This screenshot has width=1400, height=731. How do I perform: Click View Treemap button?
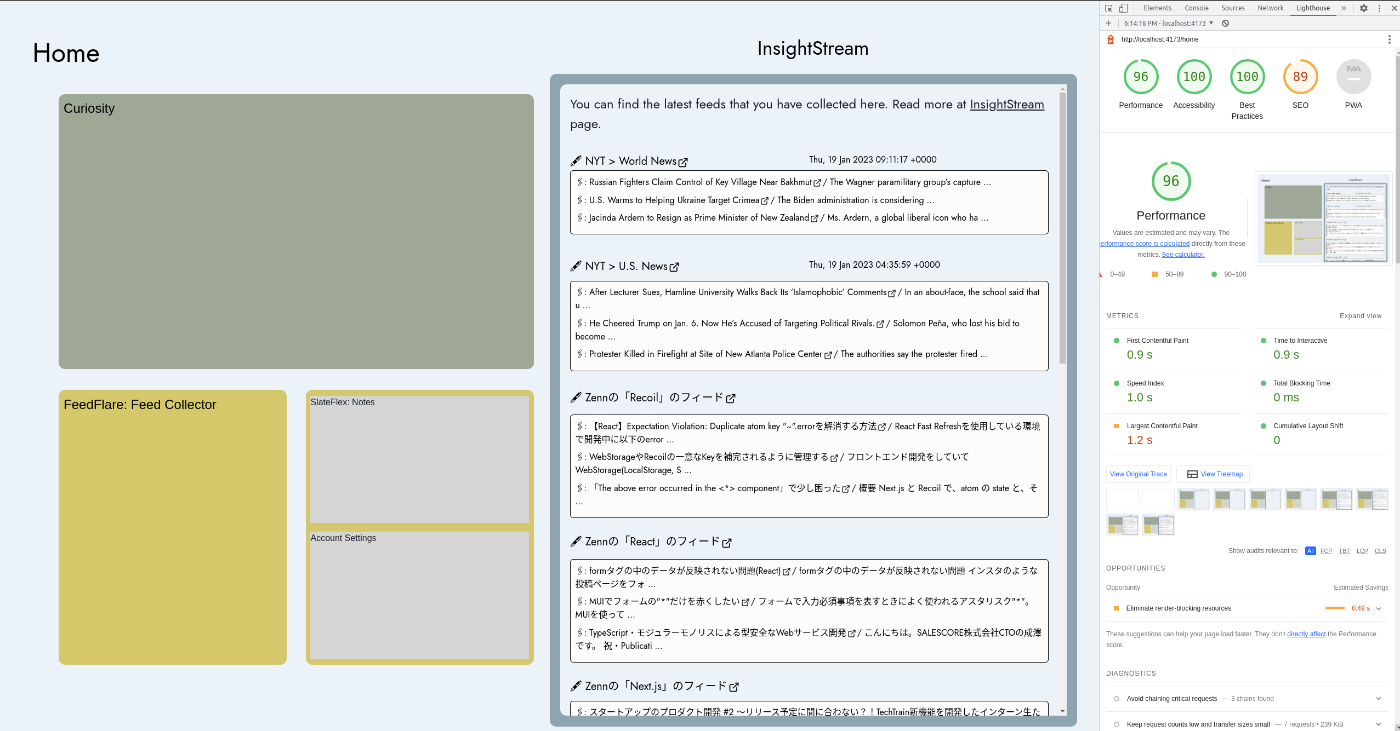pos(1213,474)
